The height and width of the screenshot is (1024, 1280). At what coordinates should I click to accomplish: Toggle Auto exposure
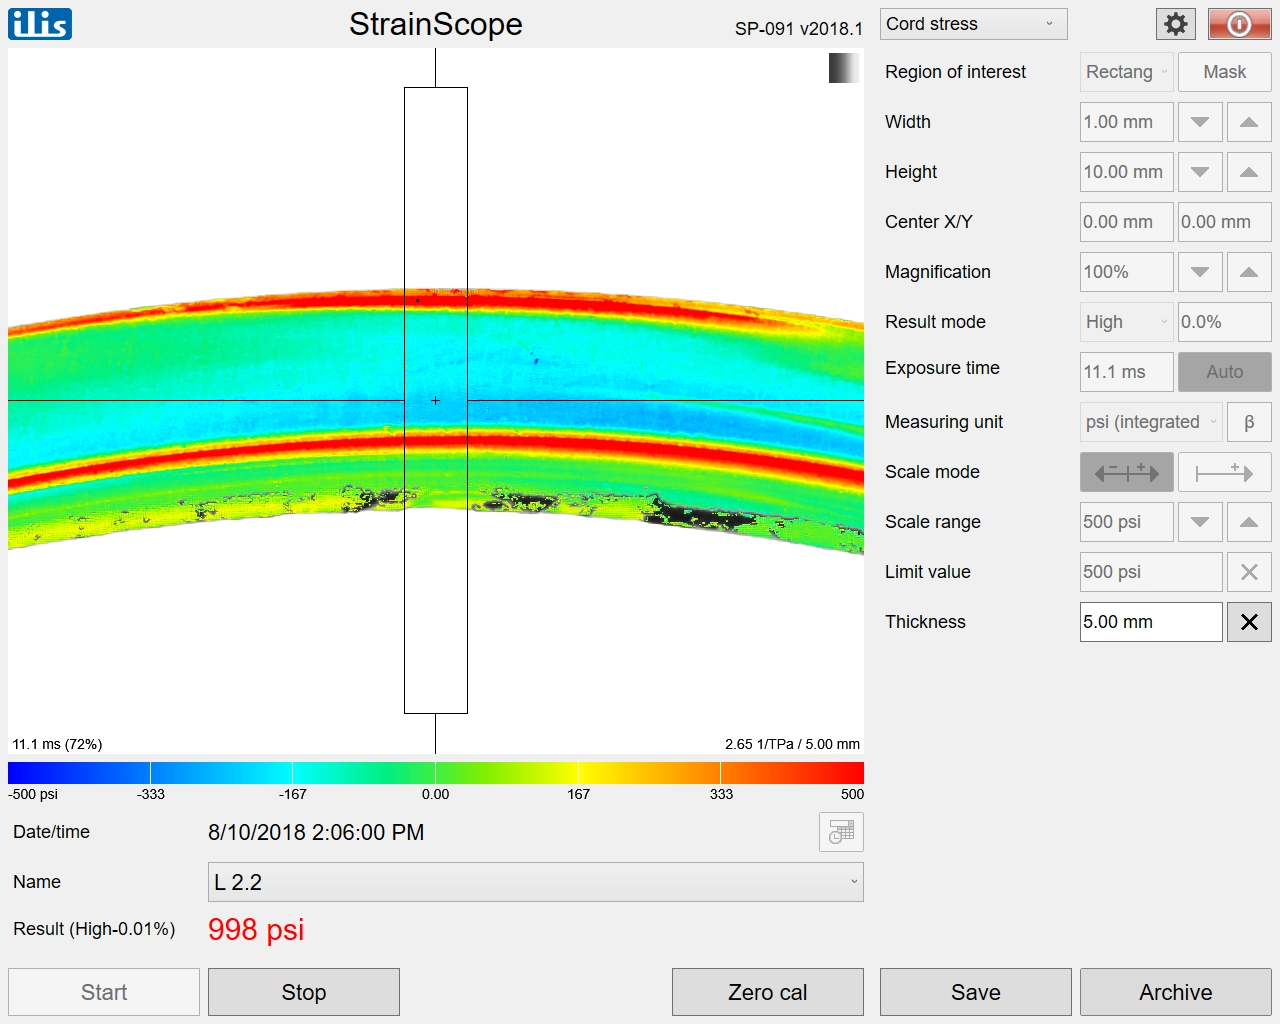(x=1225, y=372)
